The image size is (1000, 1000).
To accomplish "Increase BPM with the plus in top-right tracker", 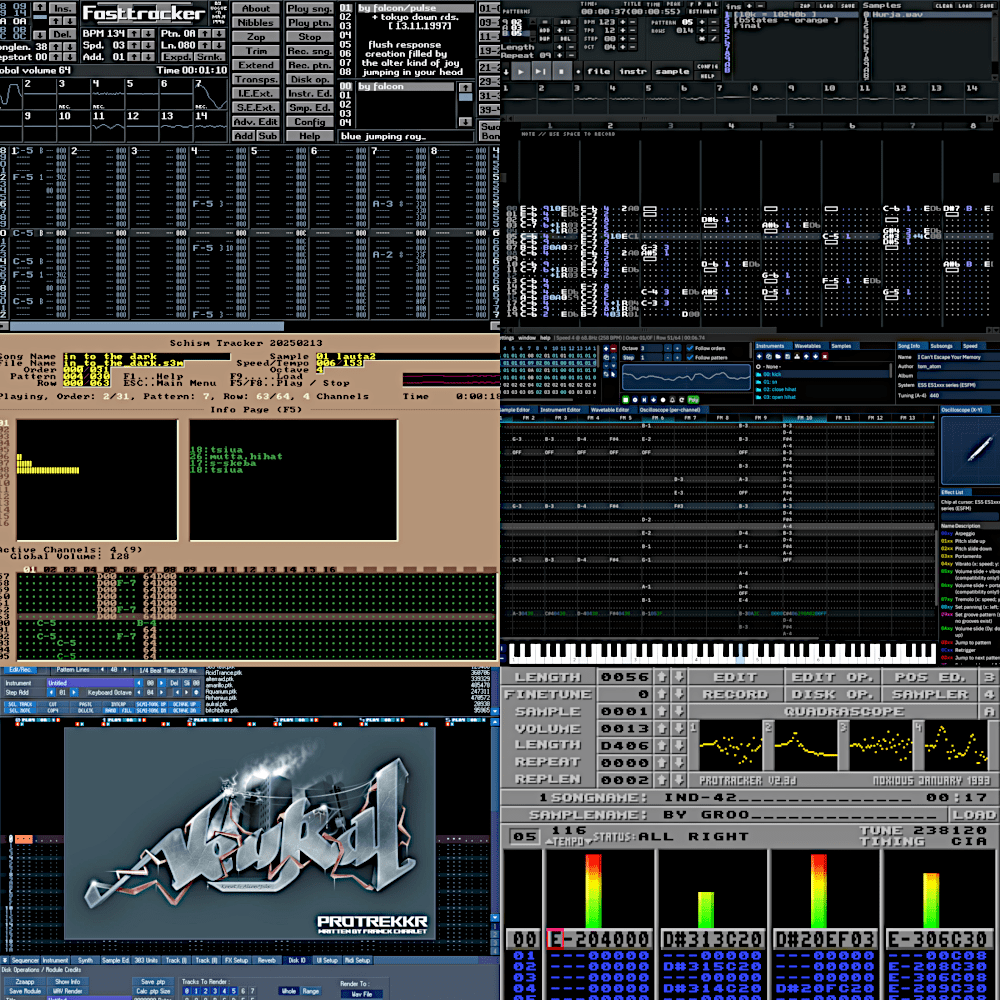I will (x=623, y=22).
